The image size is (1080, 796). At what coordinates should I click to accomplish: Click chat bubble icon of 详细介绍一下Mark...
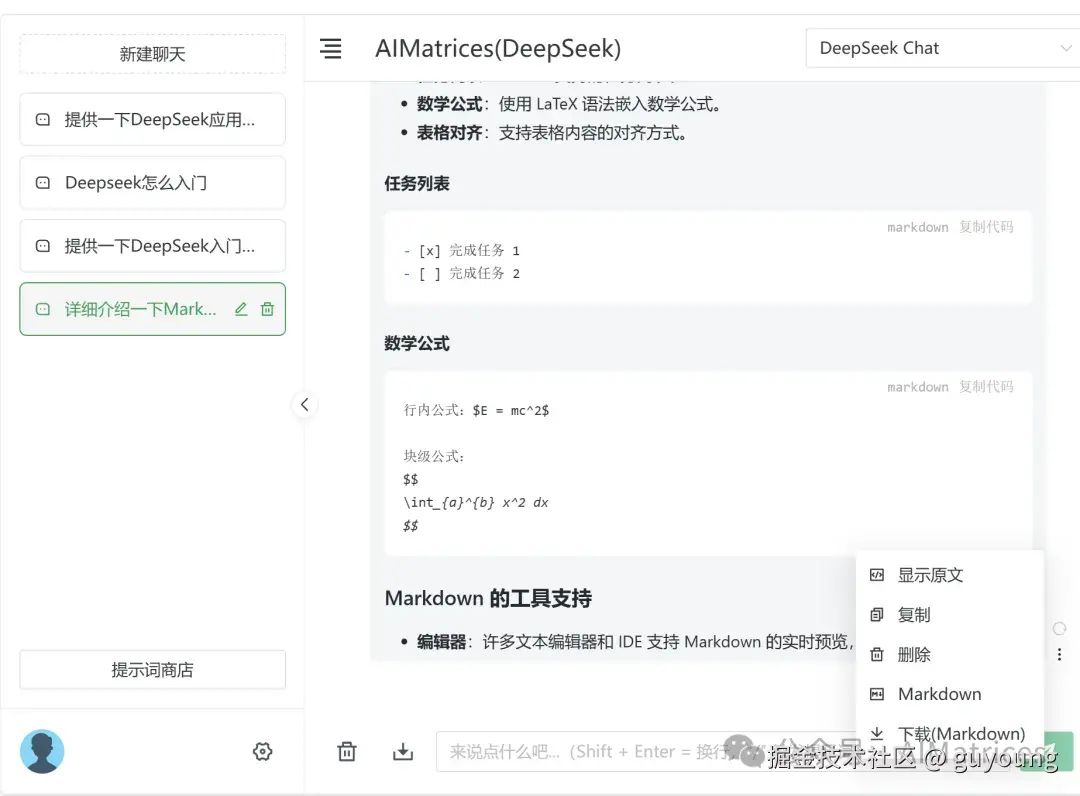43,309
